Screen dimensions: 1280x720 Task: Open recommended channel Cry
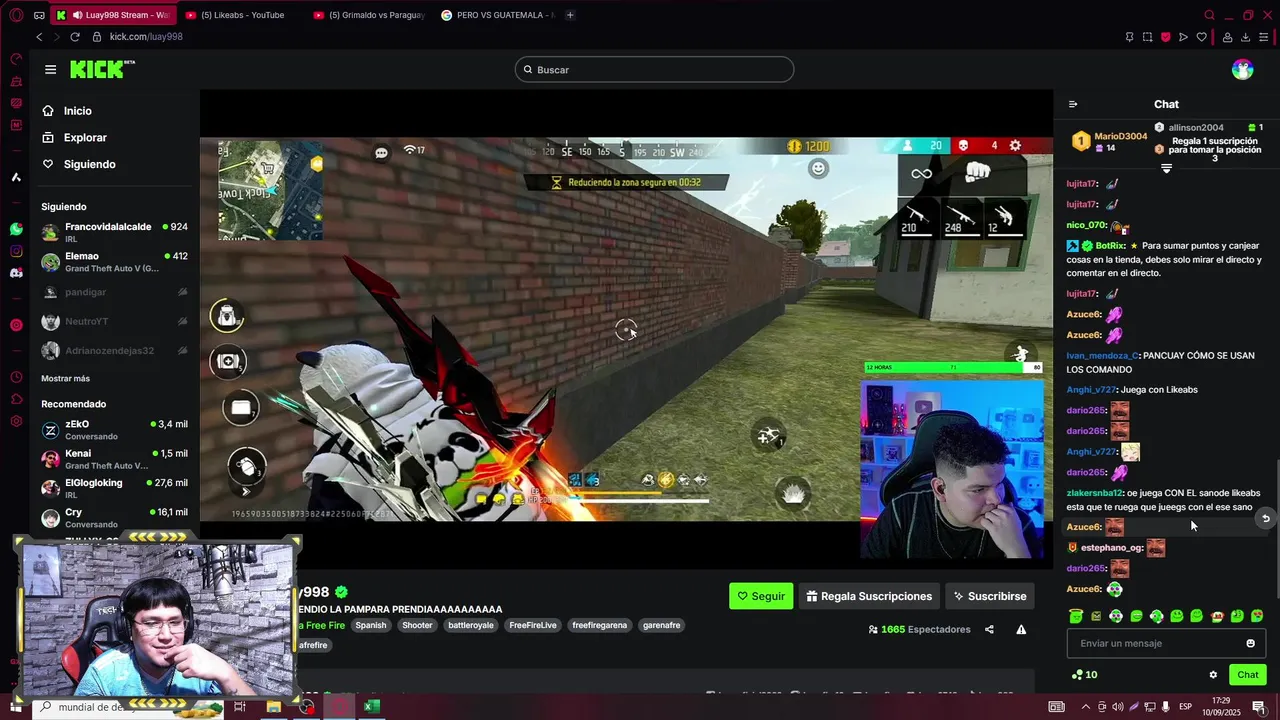[114, 517]
